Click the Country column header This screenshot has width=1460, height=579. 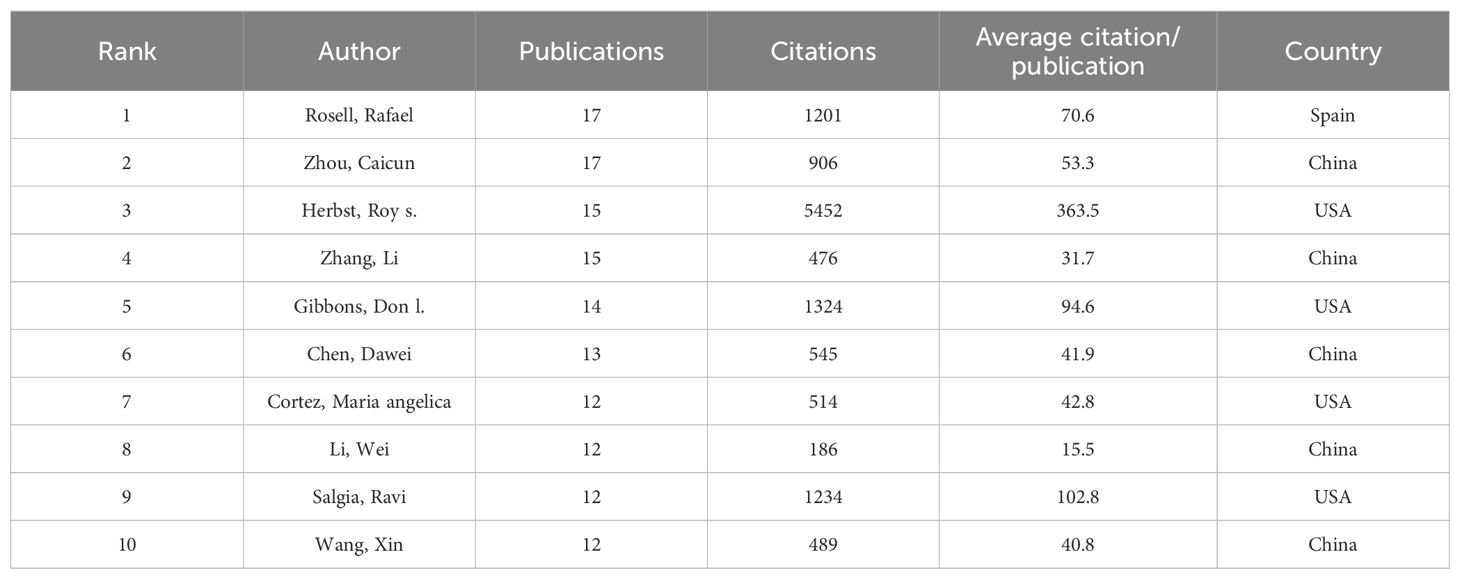(1332, 52)
